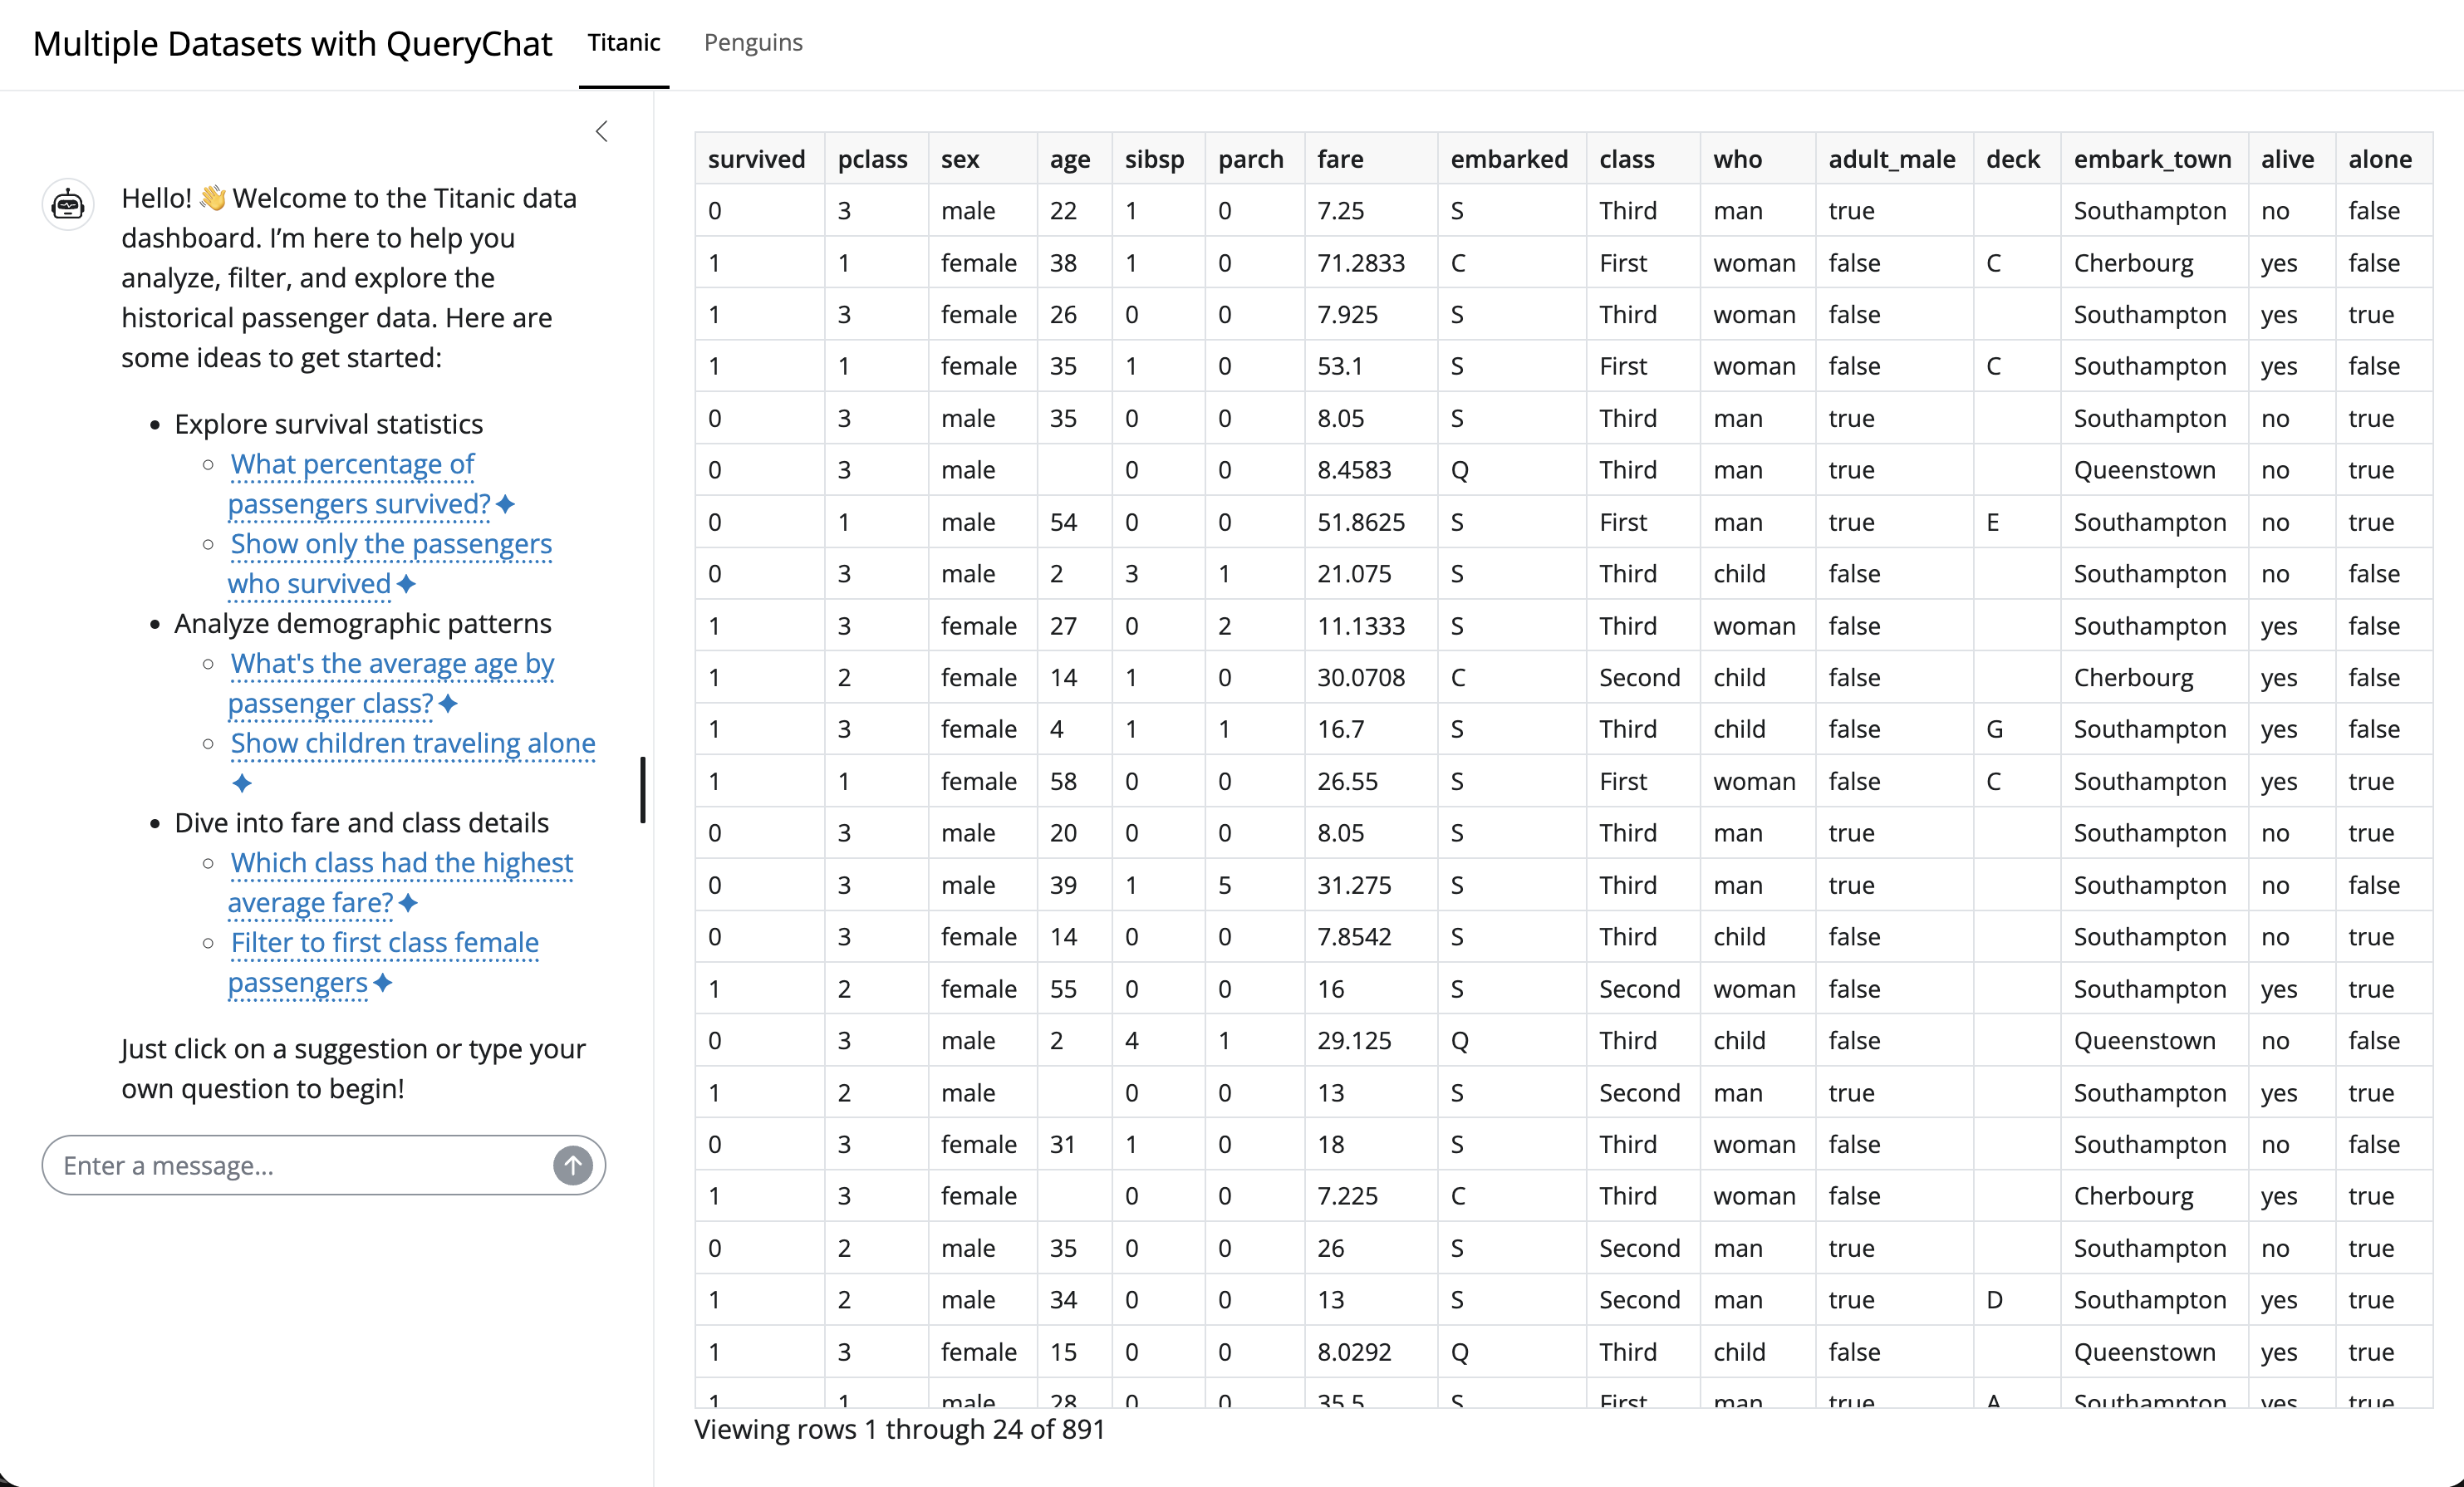Click the sparkle icon beside first class female passengers
Viewport: 2464px width, 1487px height.
[383, 983]
